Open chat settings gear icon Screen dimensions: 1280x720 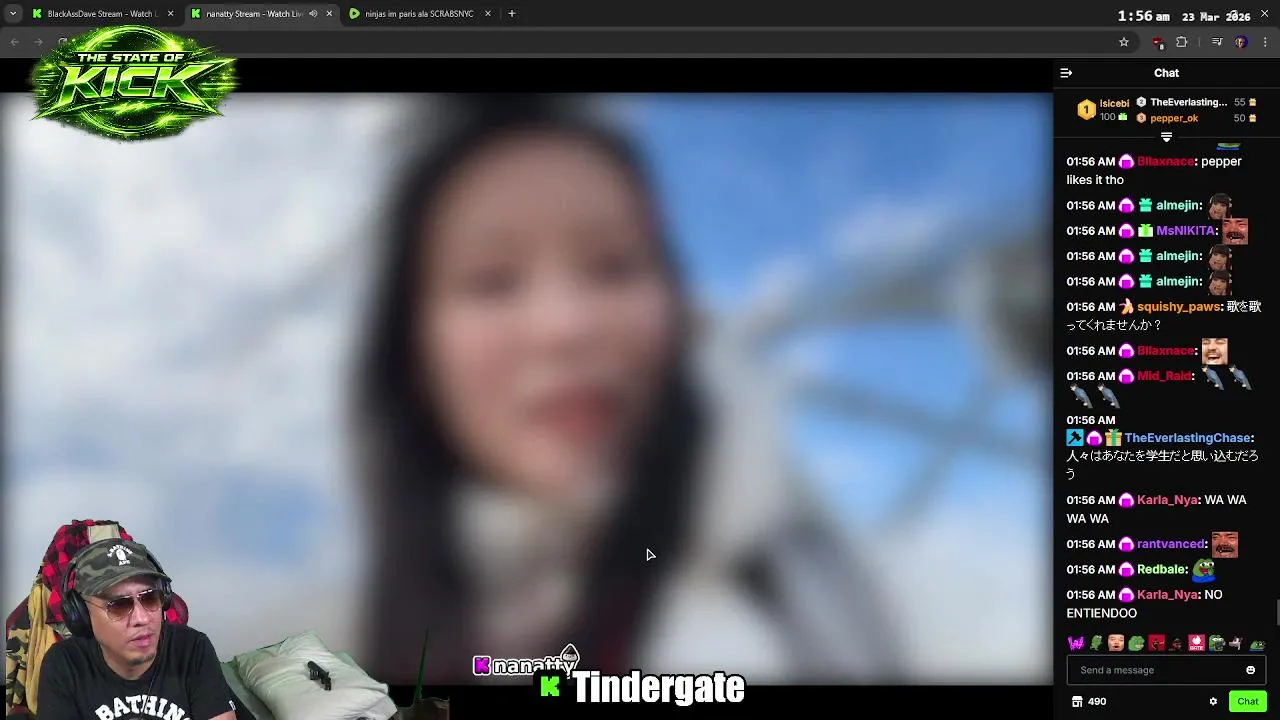point(1213,701)
